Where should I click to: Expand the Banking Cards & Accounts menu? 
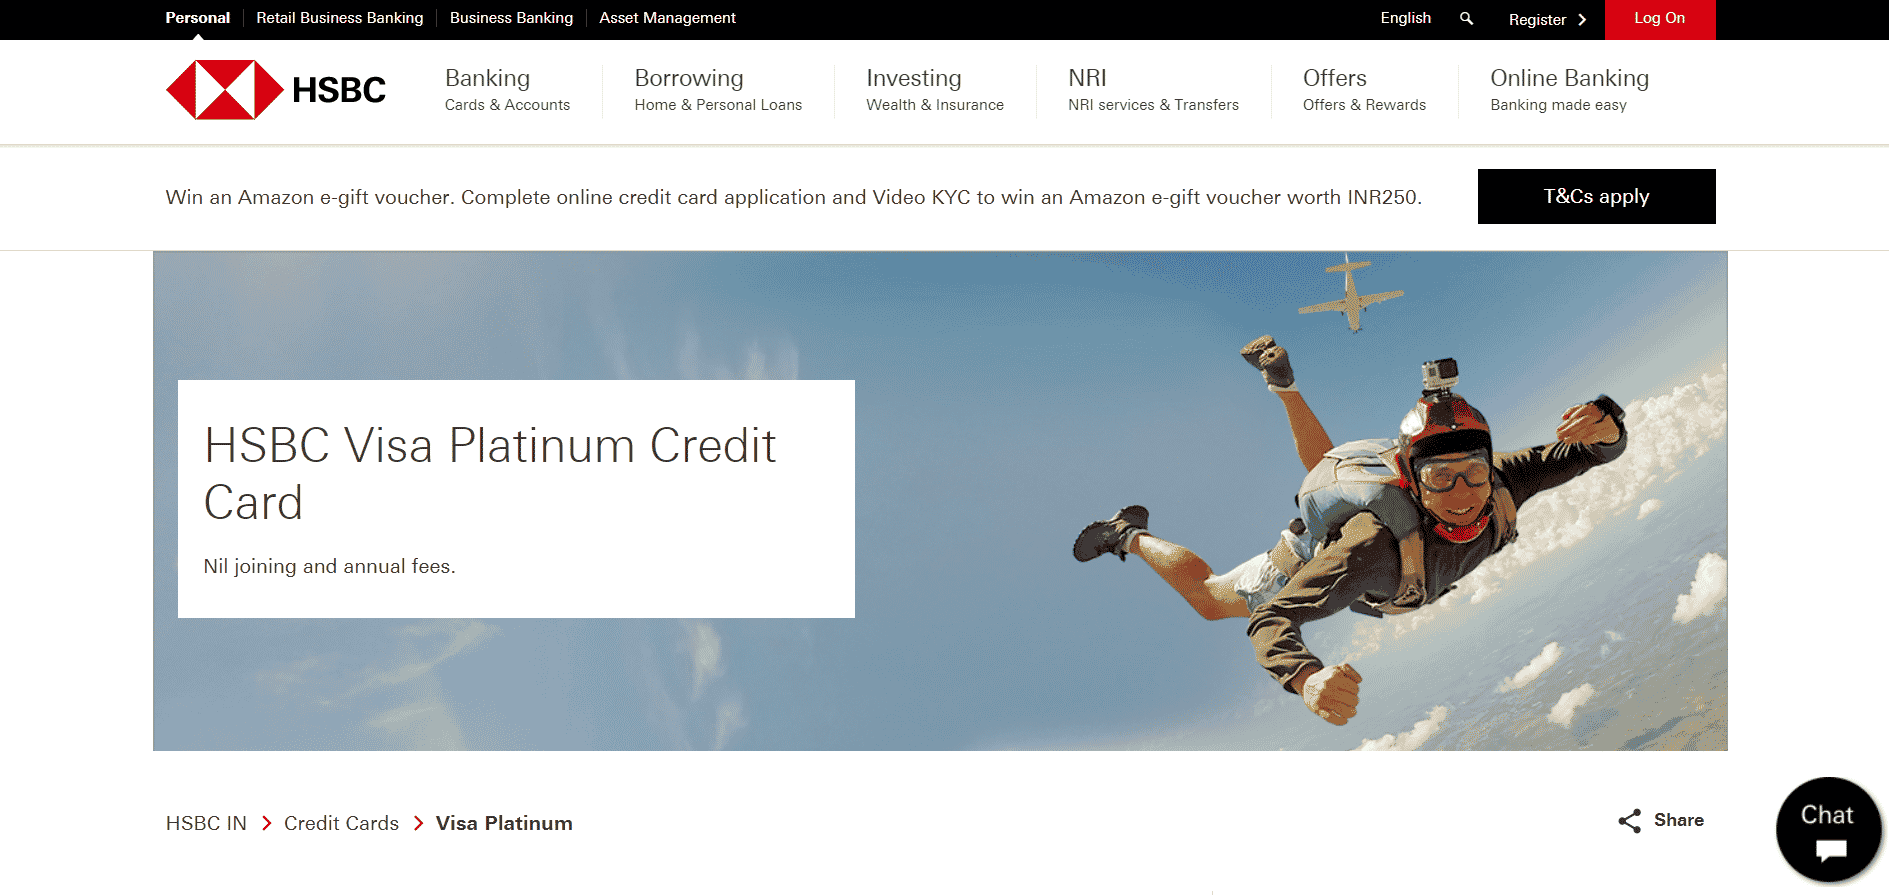[x=507, y=90]
